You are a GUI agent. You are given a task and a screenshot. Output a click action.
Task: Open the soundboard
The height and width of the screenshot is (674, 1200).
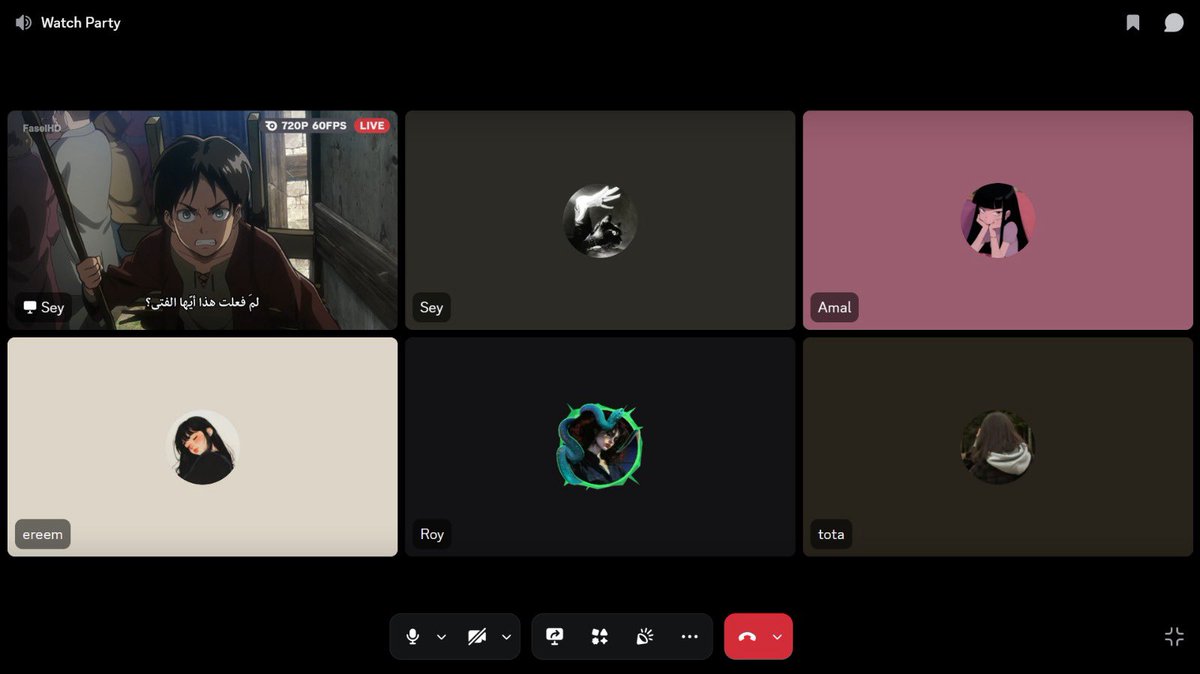[x=645, y=637]
